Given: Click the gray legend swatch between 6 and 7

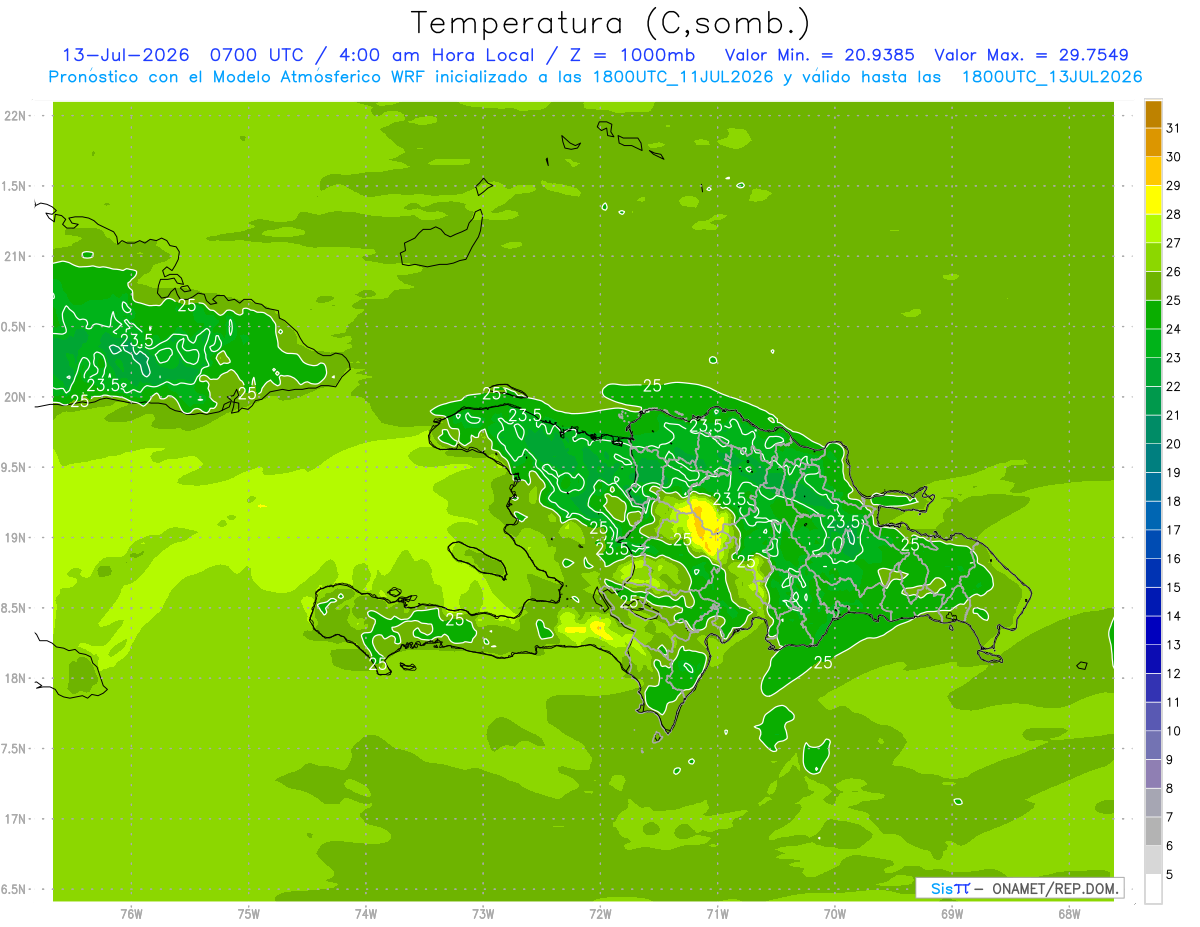Looking at the screenshot, I should pos(1153,831).
